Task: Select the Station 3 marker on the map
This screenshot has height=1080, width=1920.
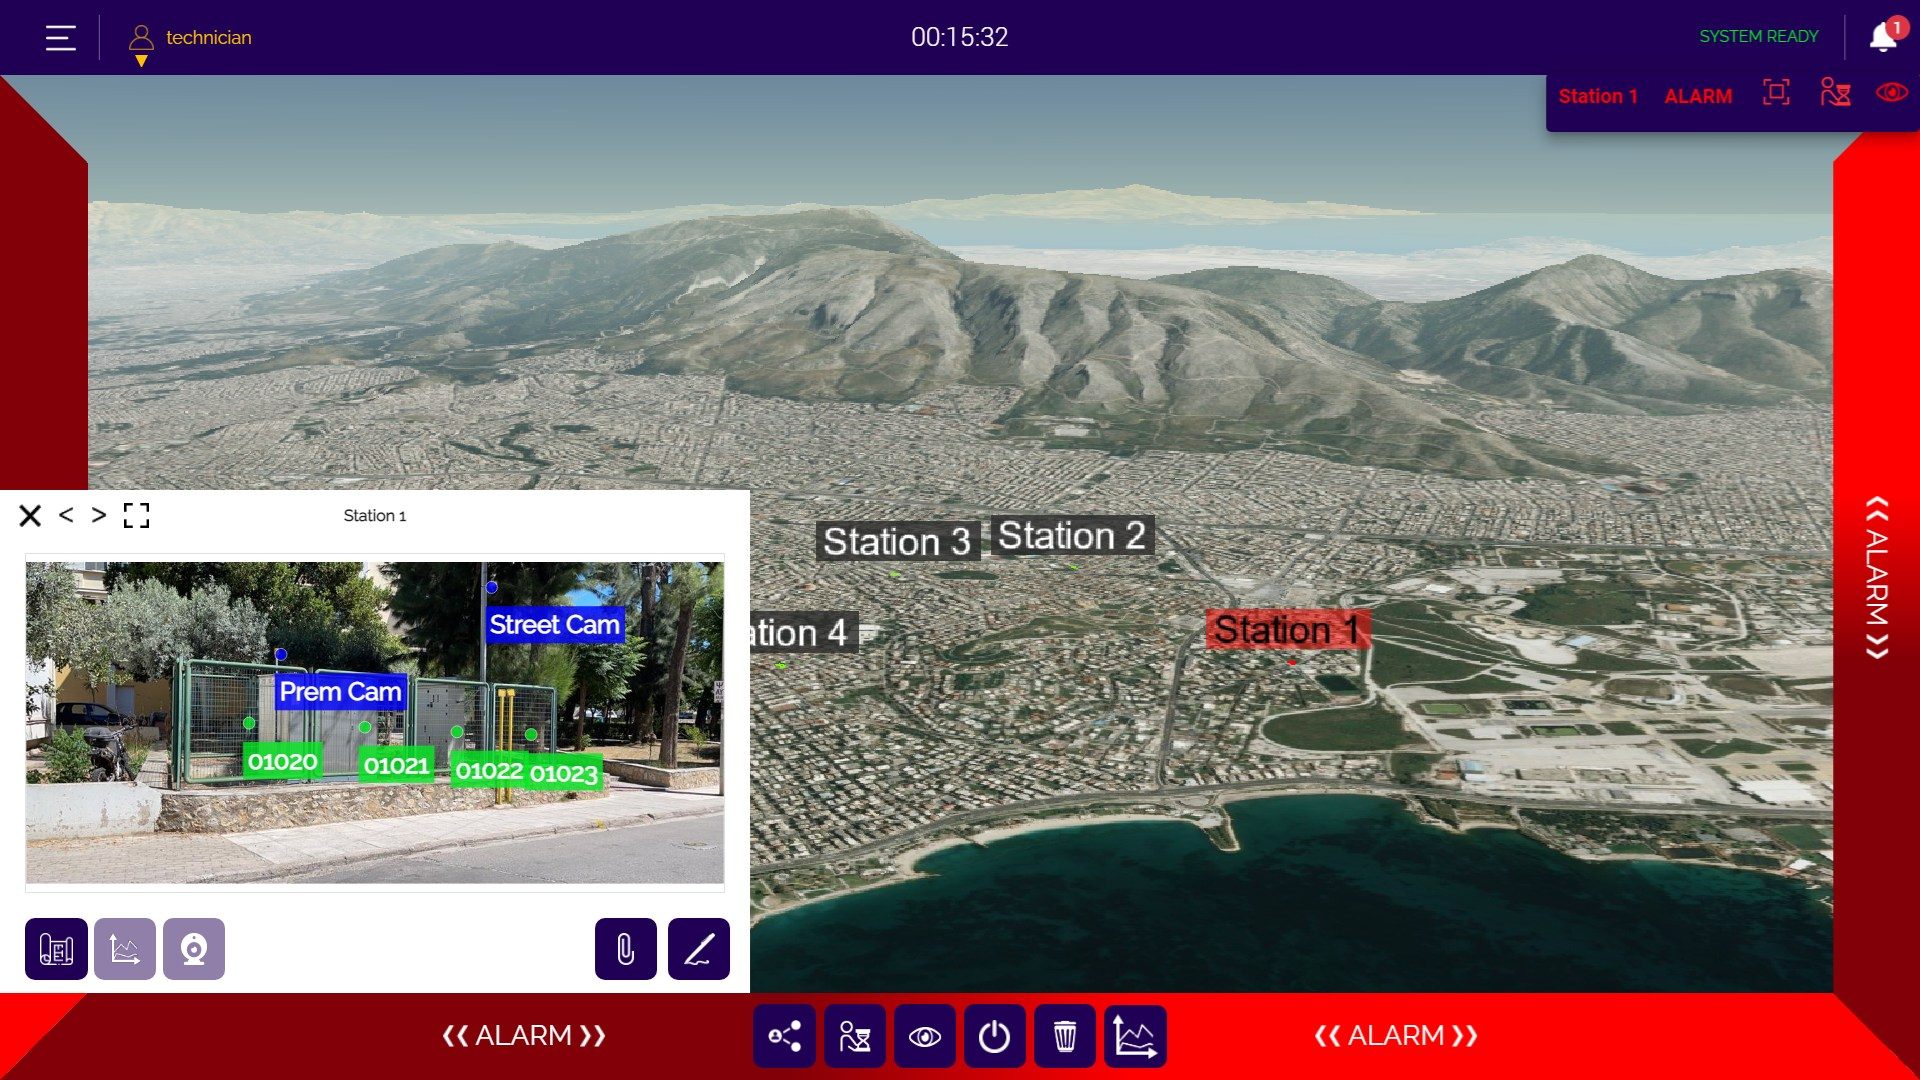Action: coord(897,541)
